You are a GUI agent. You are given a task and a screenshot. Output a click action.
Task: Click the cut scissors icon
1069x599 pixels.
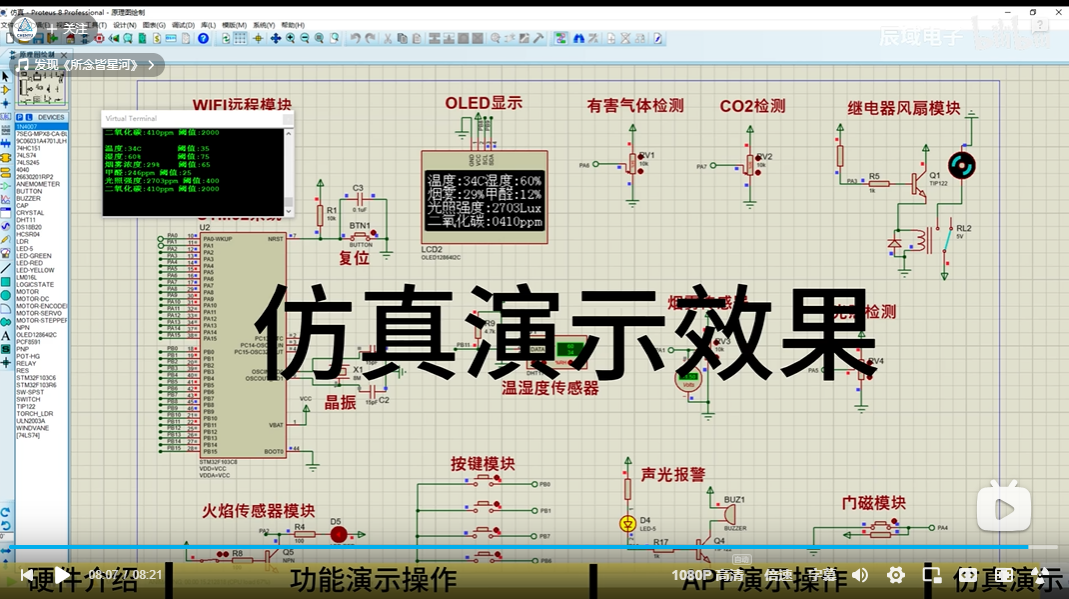point(387,39)
